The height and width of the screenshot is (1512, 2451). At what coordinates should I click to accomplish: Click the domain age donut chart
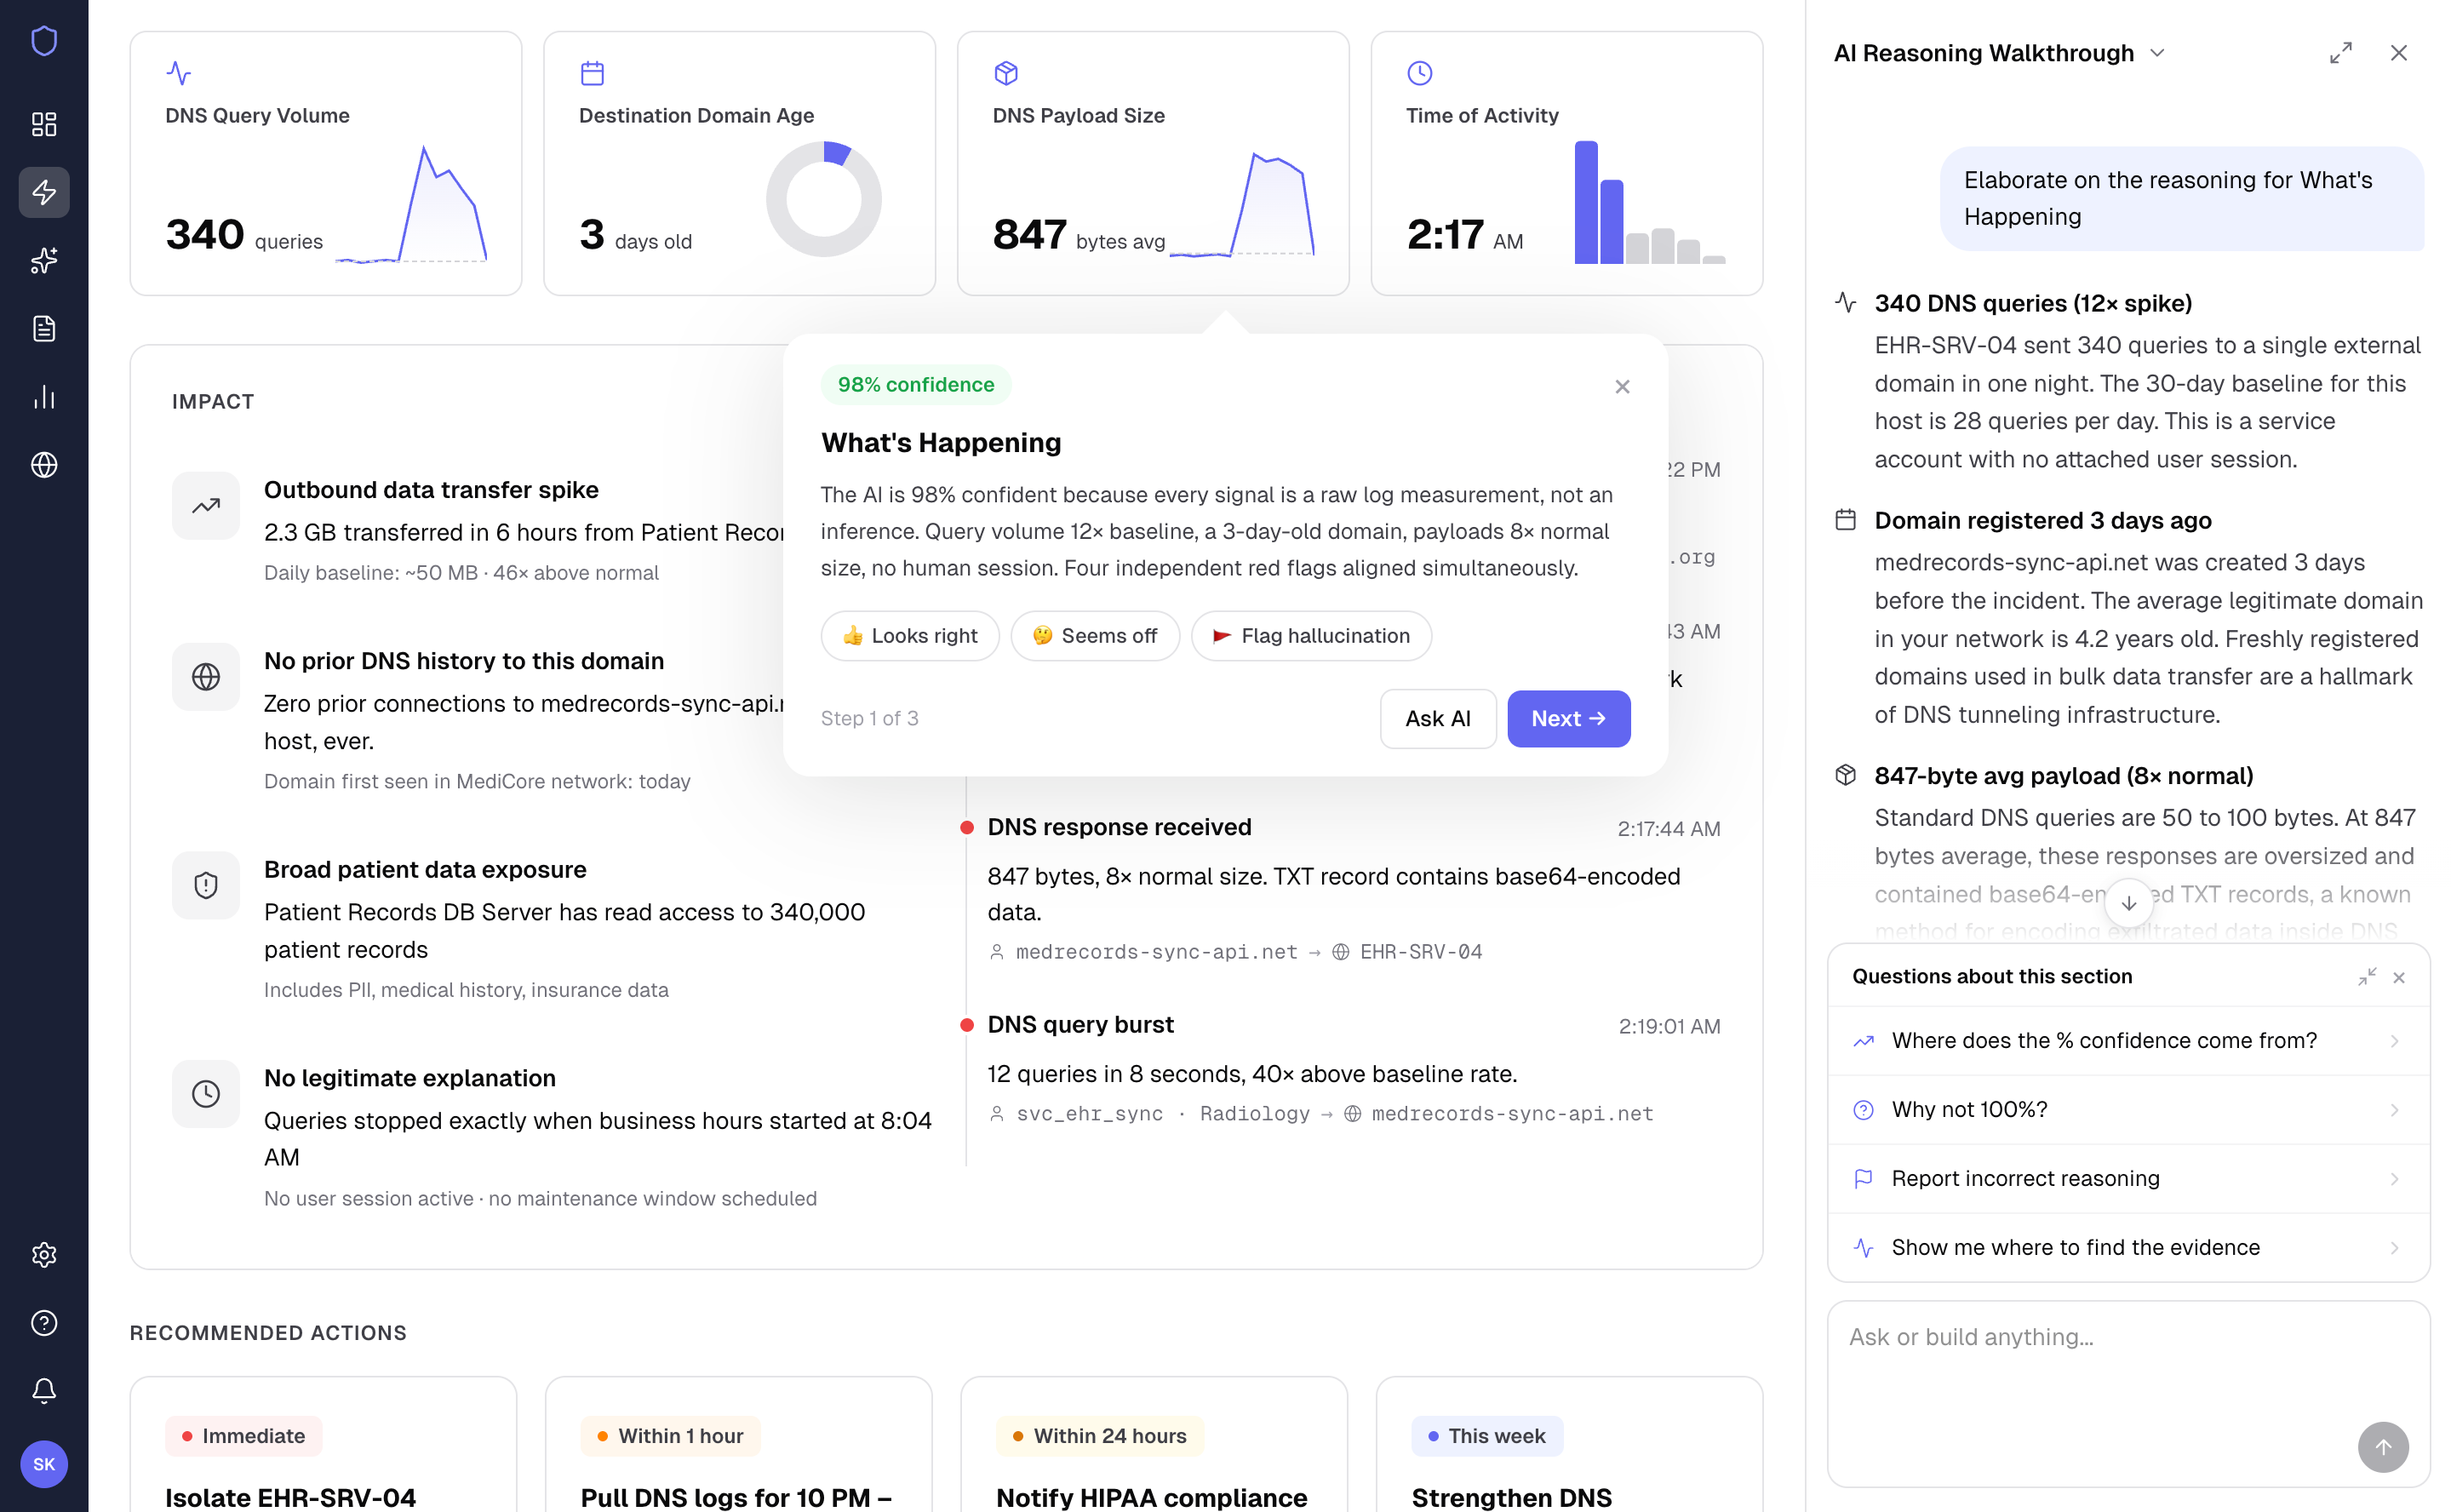tap(824, 199)
